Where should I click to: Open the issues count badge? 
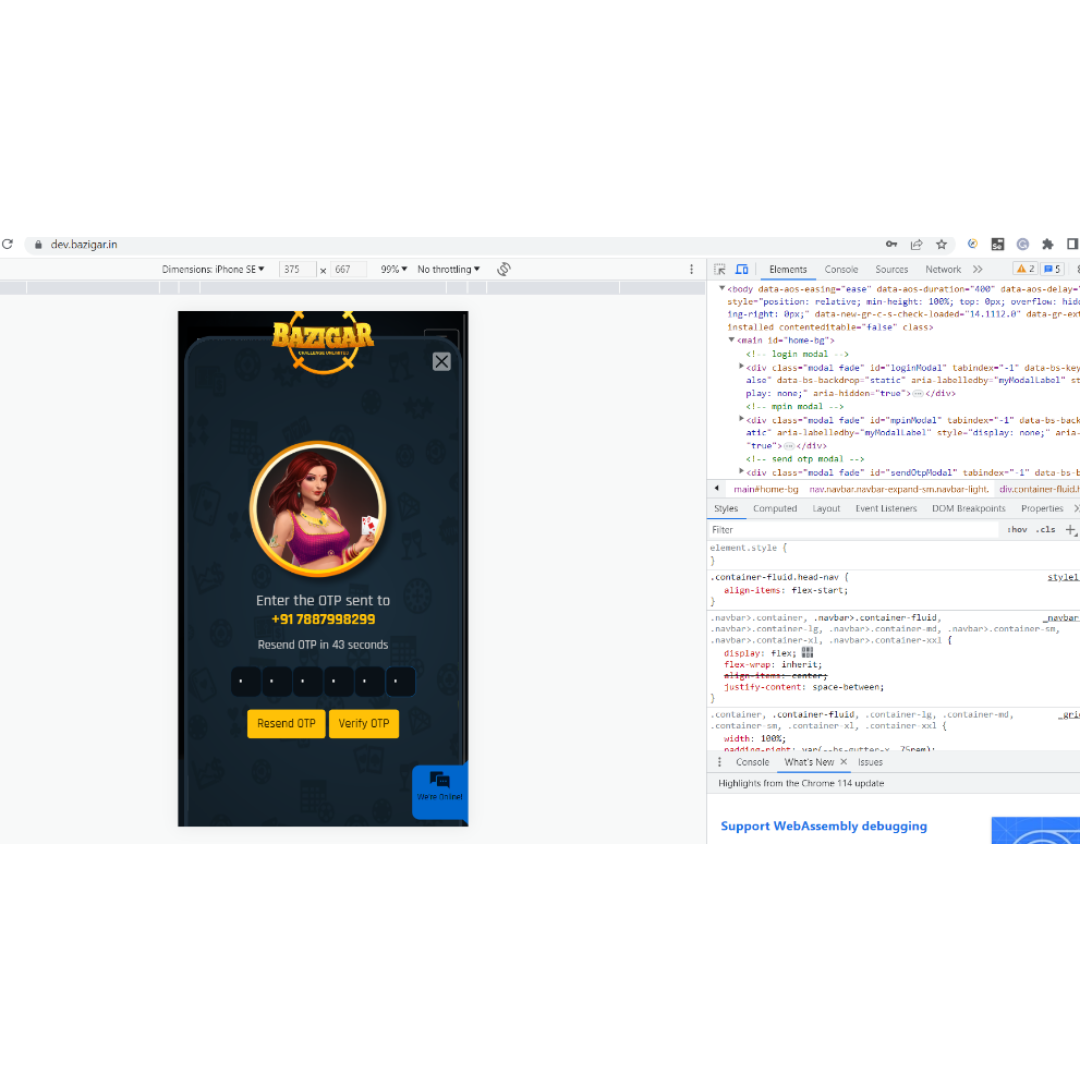click(x=1052, y=269)
